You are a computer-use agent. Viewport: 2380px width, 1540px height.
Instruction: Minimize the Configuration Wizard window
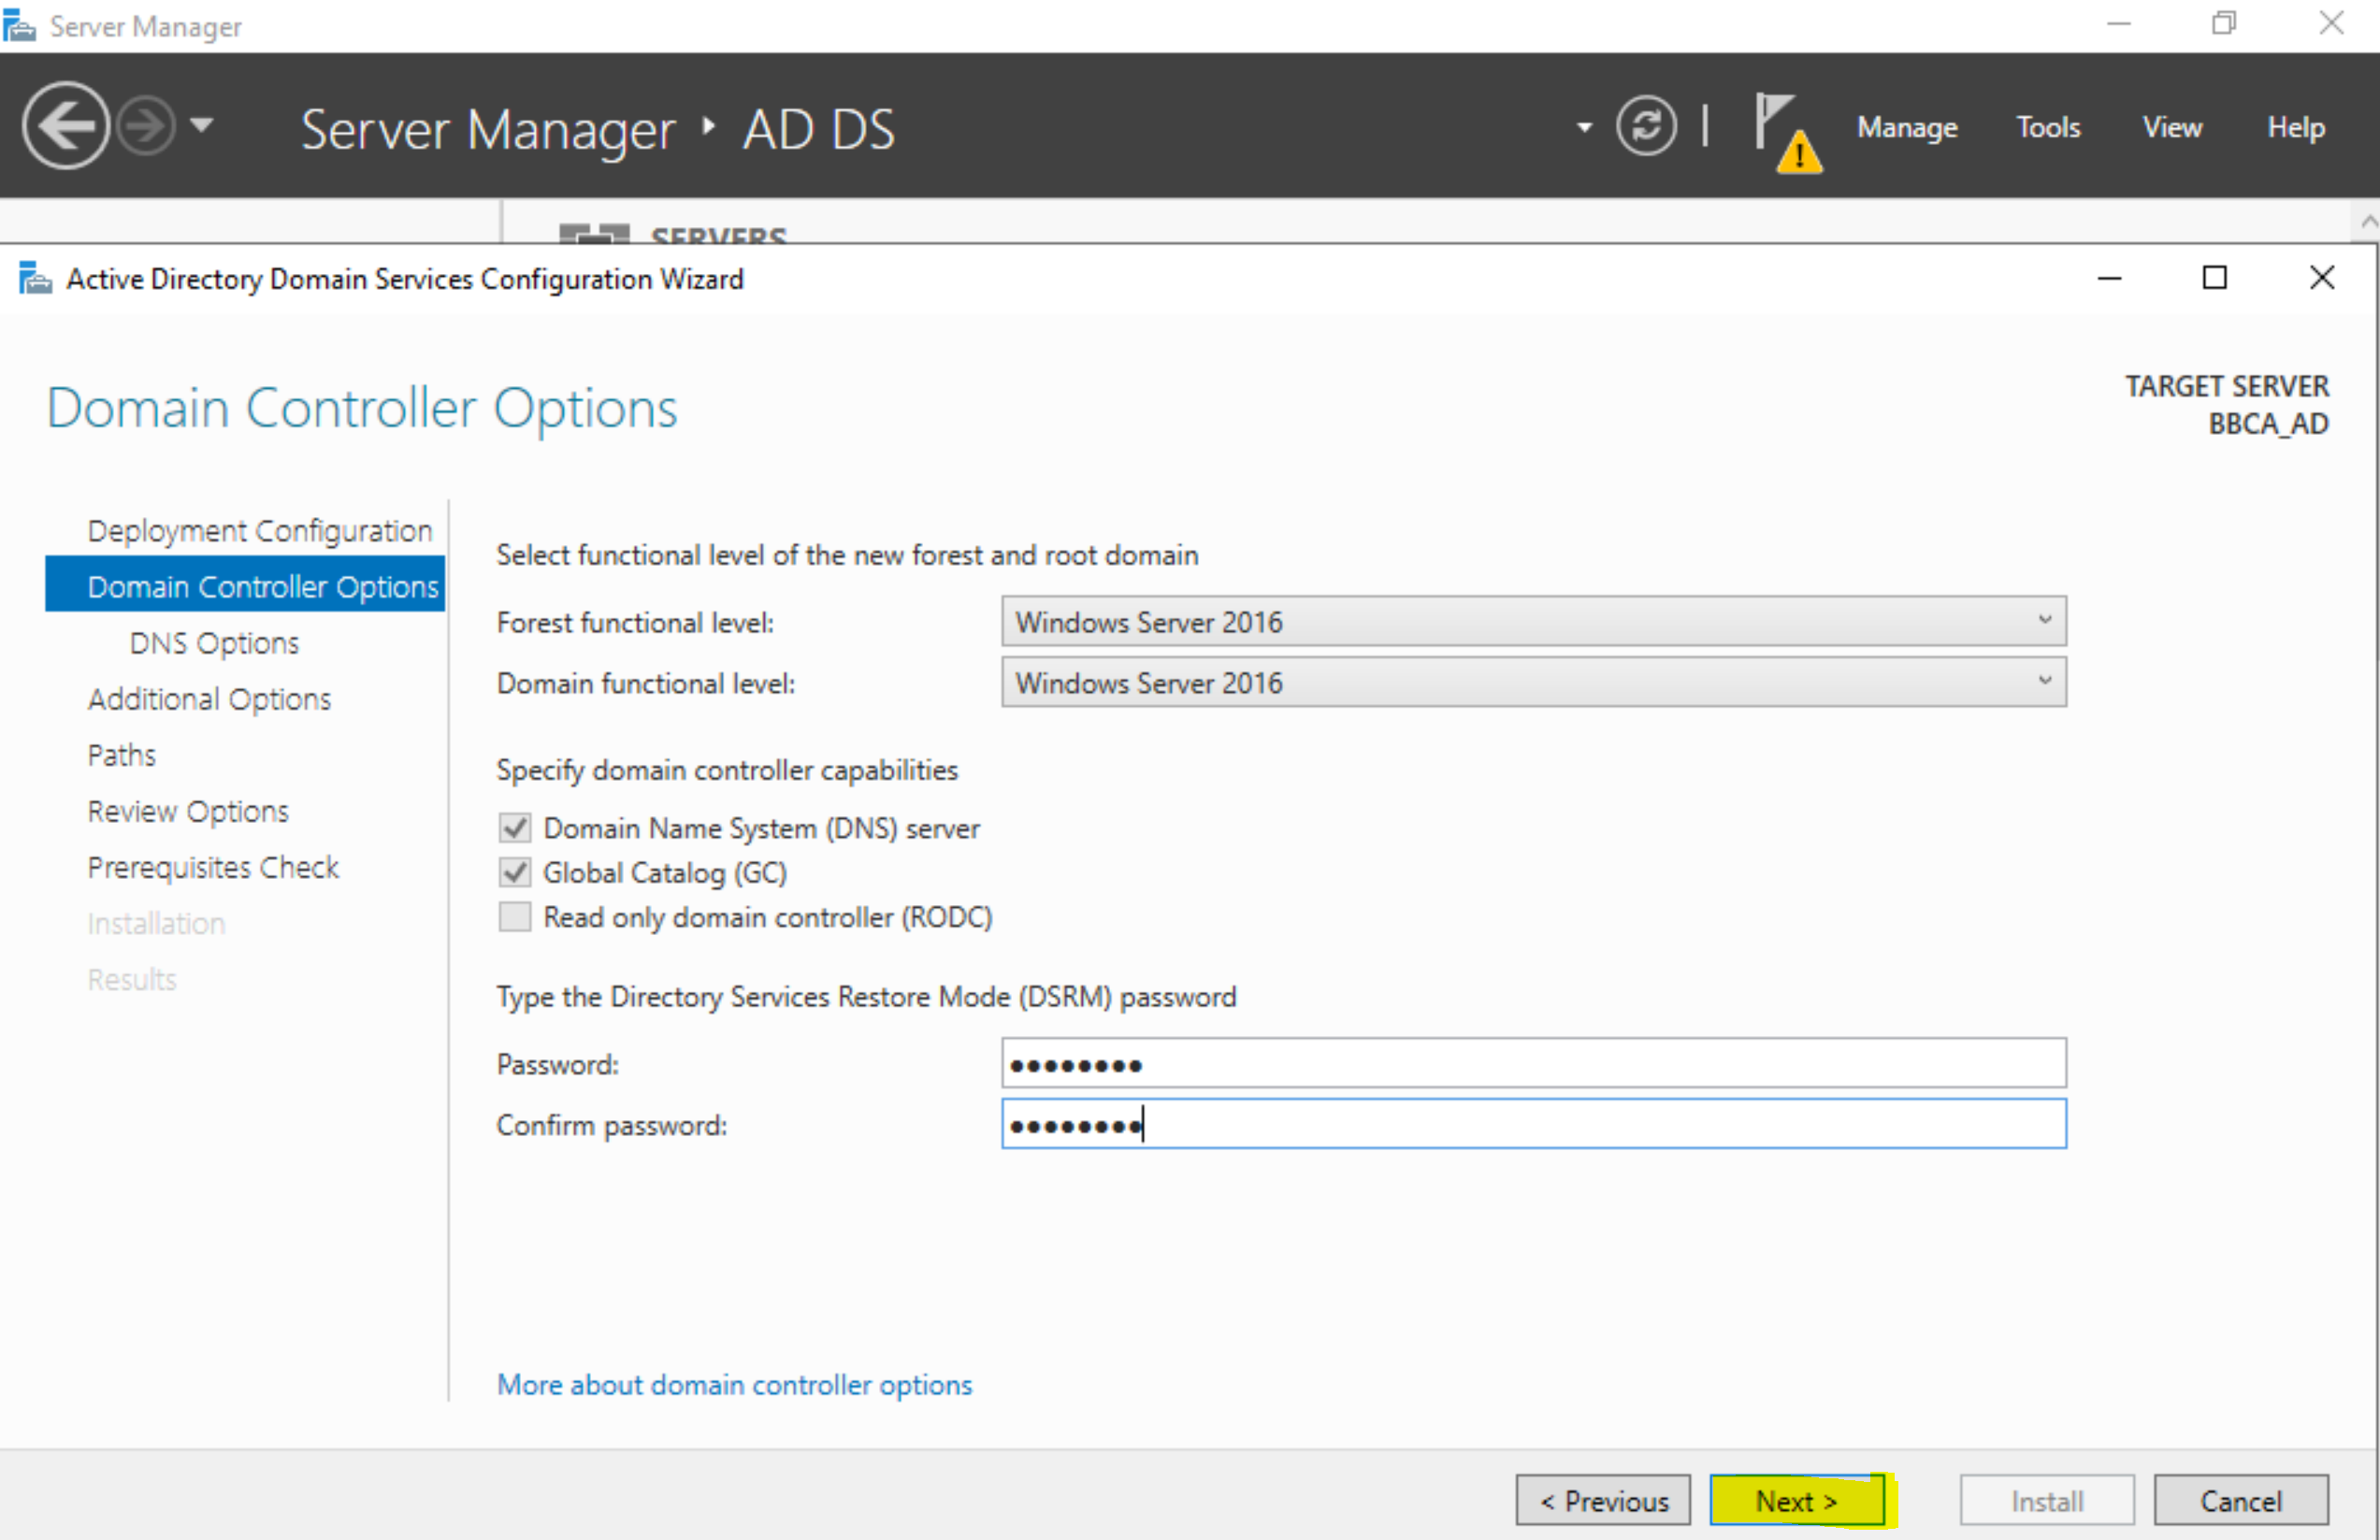tap(2109, 278)
